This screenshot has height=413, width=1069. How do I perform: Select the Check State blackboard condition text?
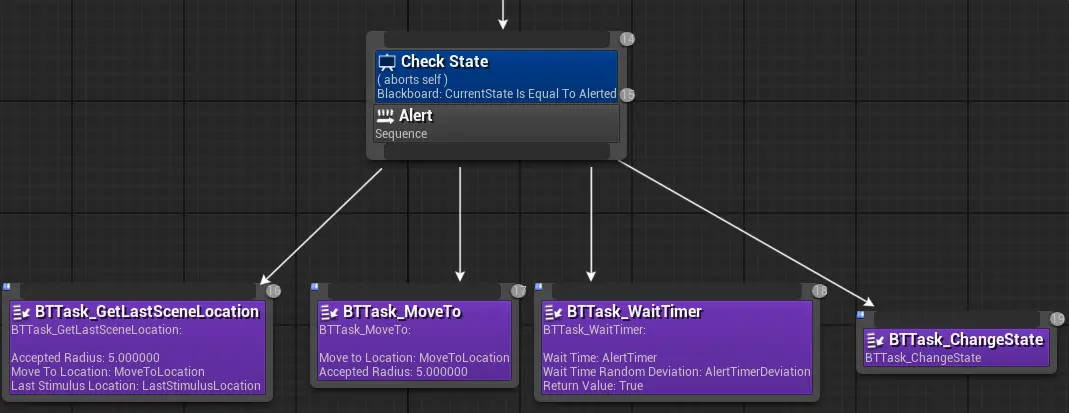pos(496,94)
